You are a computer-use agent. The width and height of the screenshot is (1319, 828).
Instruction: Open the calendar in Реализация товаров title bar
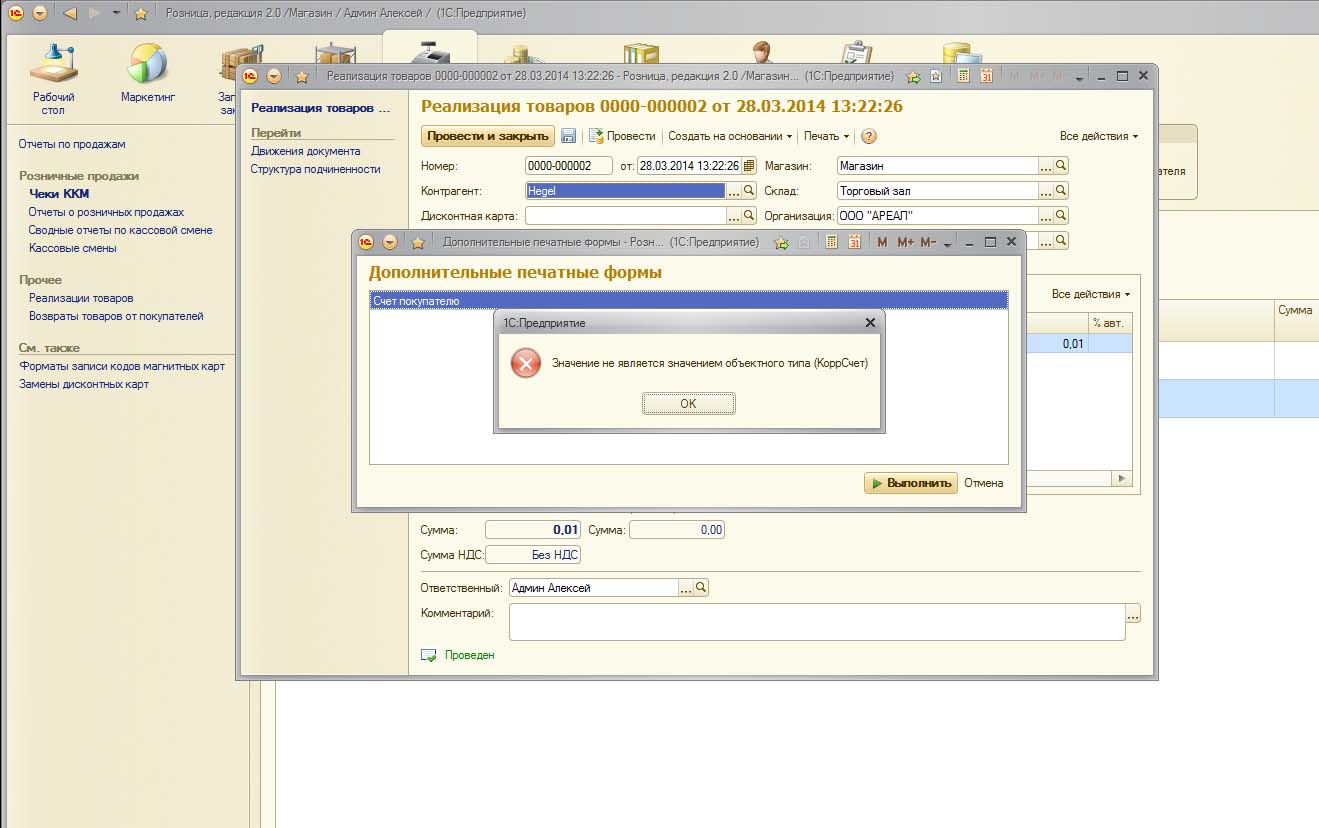pos(986,76)
